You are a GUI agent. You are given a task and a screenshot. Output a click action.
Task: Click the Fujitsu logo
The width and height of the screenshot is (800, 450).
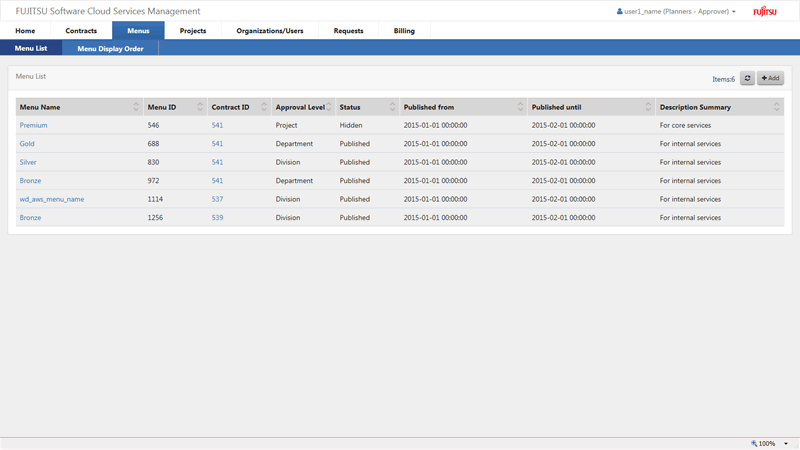(x=765, y=11)
